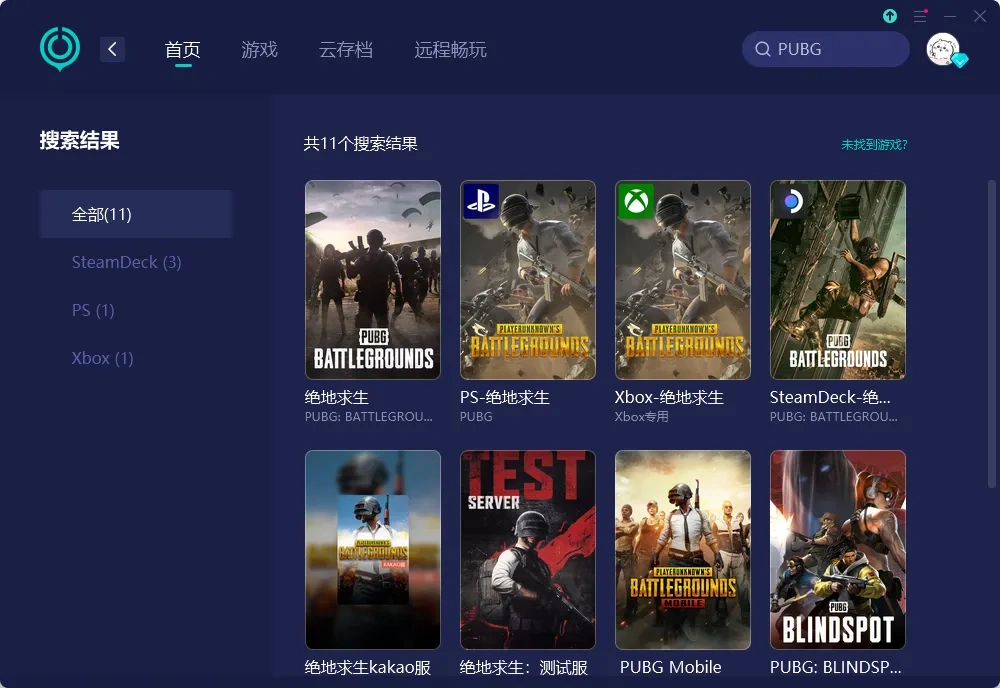Open the hamburger menu with notification dot
The height and width of the screenshot is (688, 1000).
pos(920,16)
